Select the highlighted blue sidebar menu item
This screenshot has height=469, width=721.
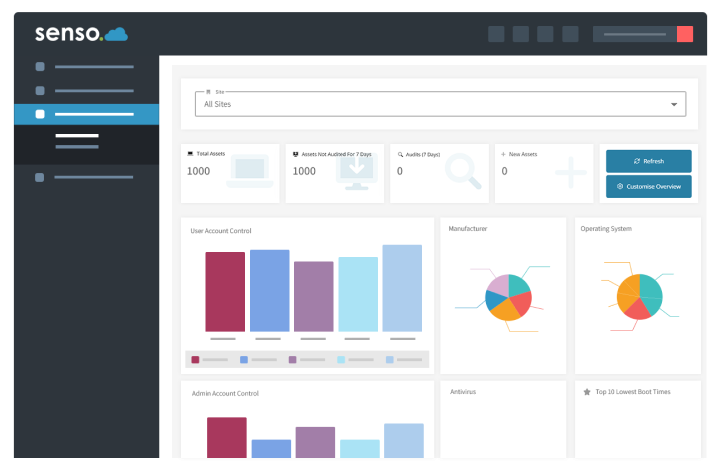[86, 114]
